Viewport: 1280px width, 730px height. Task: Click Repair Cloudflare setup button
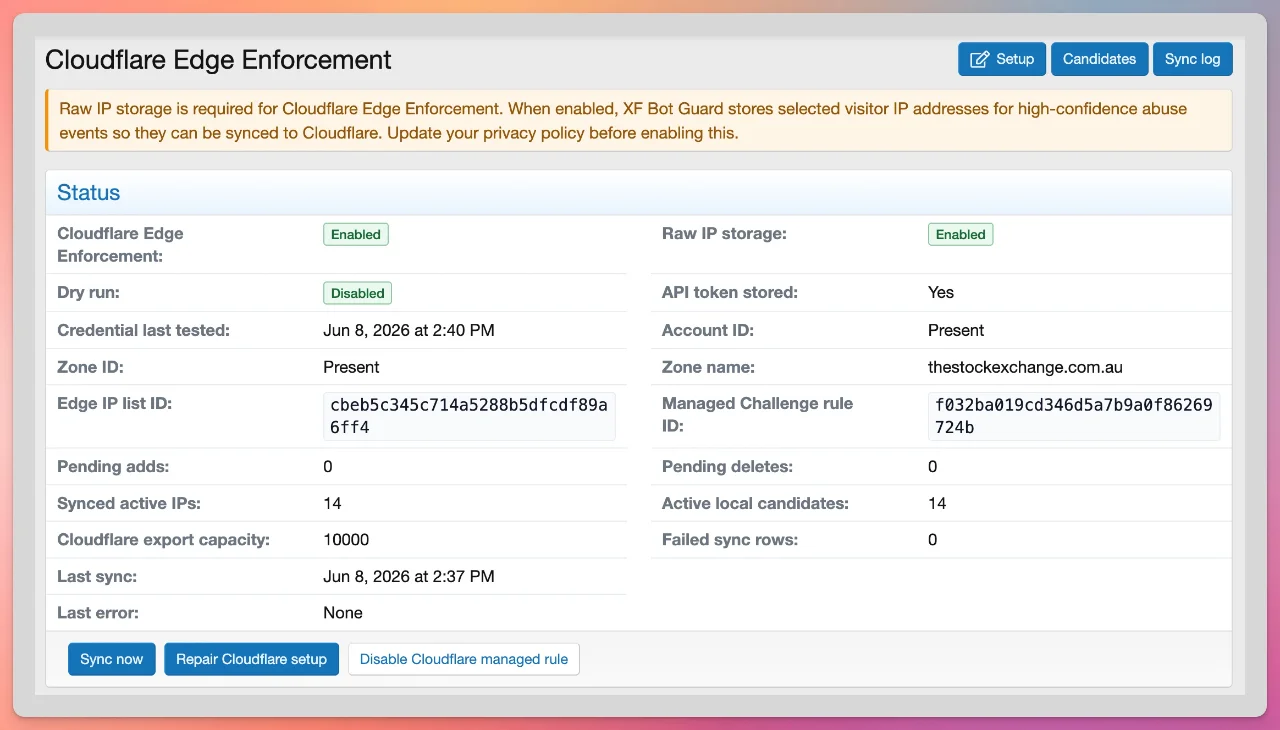click(252, 659)
